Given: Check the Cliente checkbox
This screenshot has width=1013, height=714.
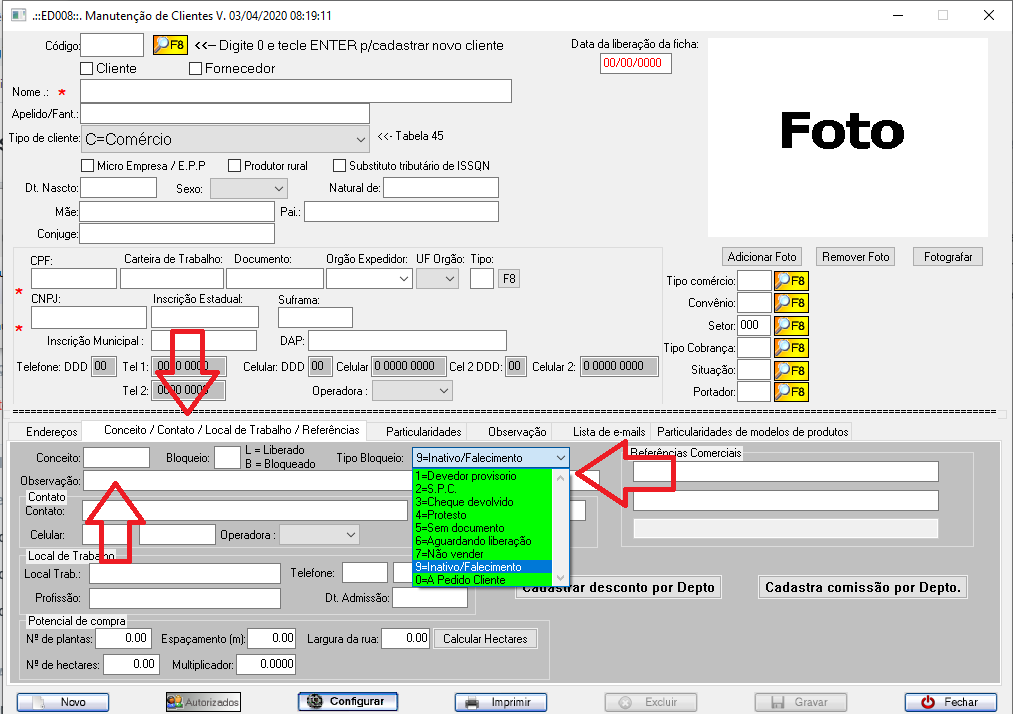Looking at the screenshot, I should (87, 69).
